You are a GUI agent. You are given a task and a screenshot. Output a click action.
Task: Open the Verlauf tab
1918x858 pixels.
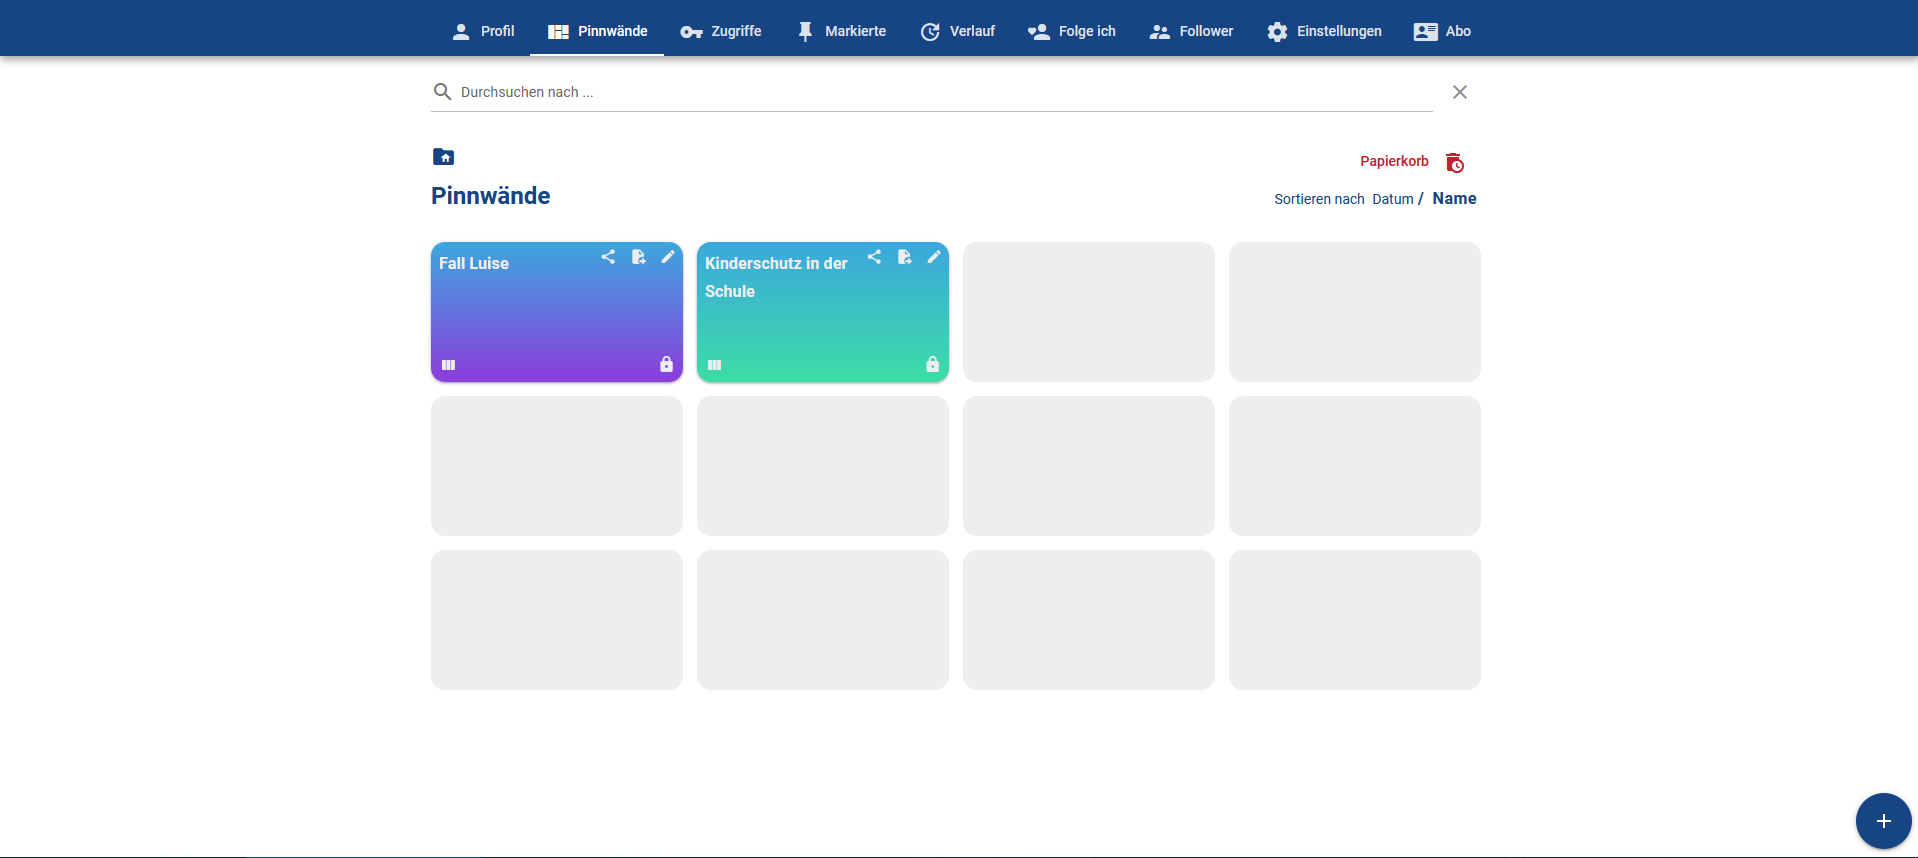957,31
